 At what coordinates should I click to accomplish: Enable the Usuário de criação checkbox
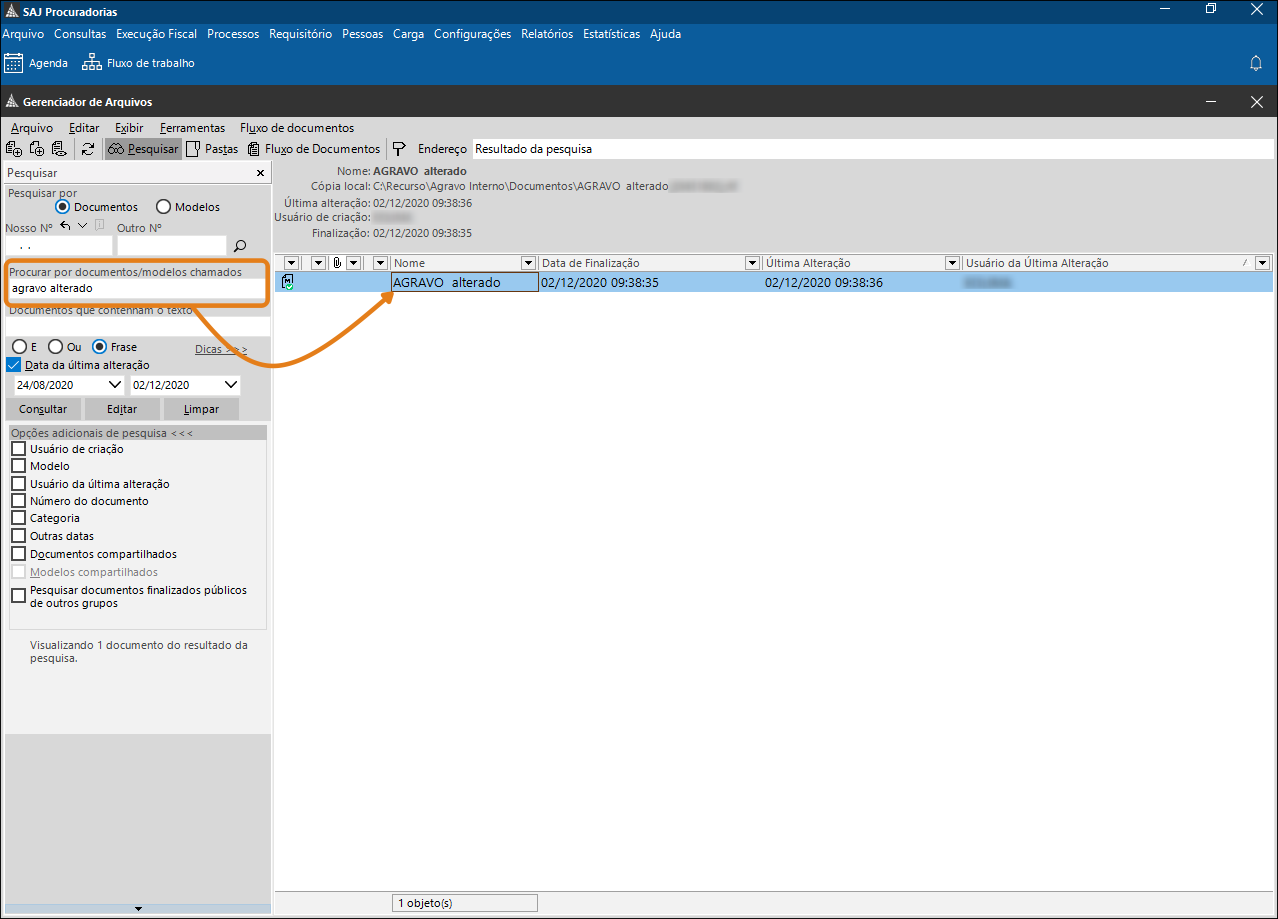coord(18,449)
